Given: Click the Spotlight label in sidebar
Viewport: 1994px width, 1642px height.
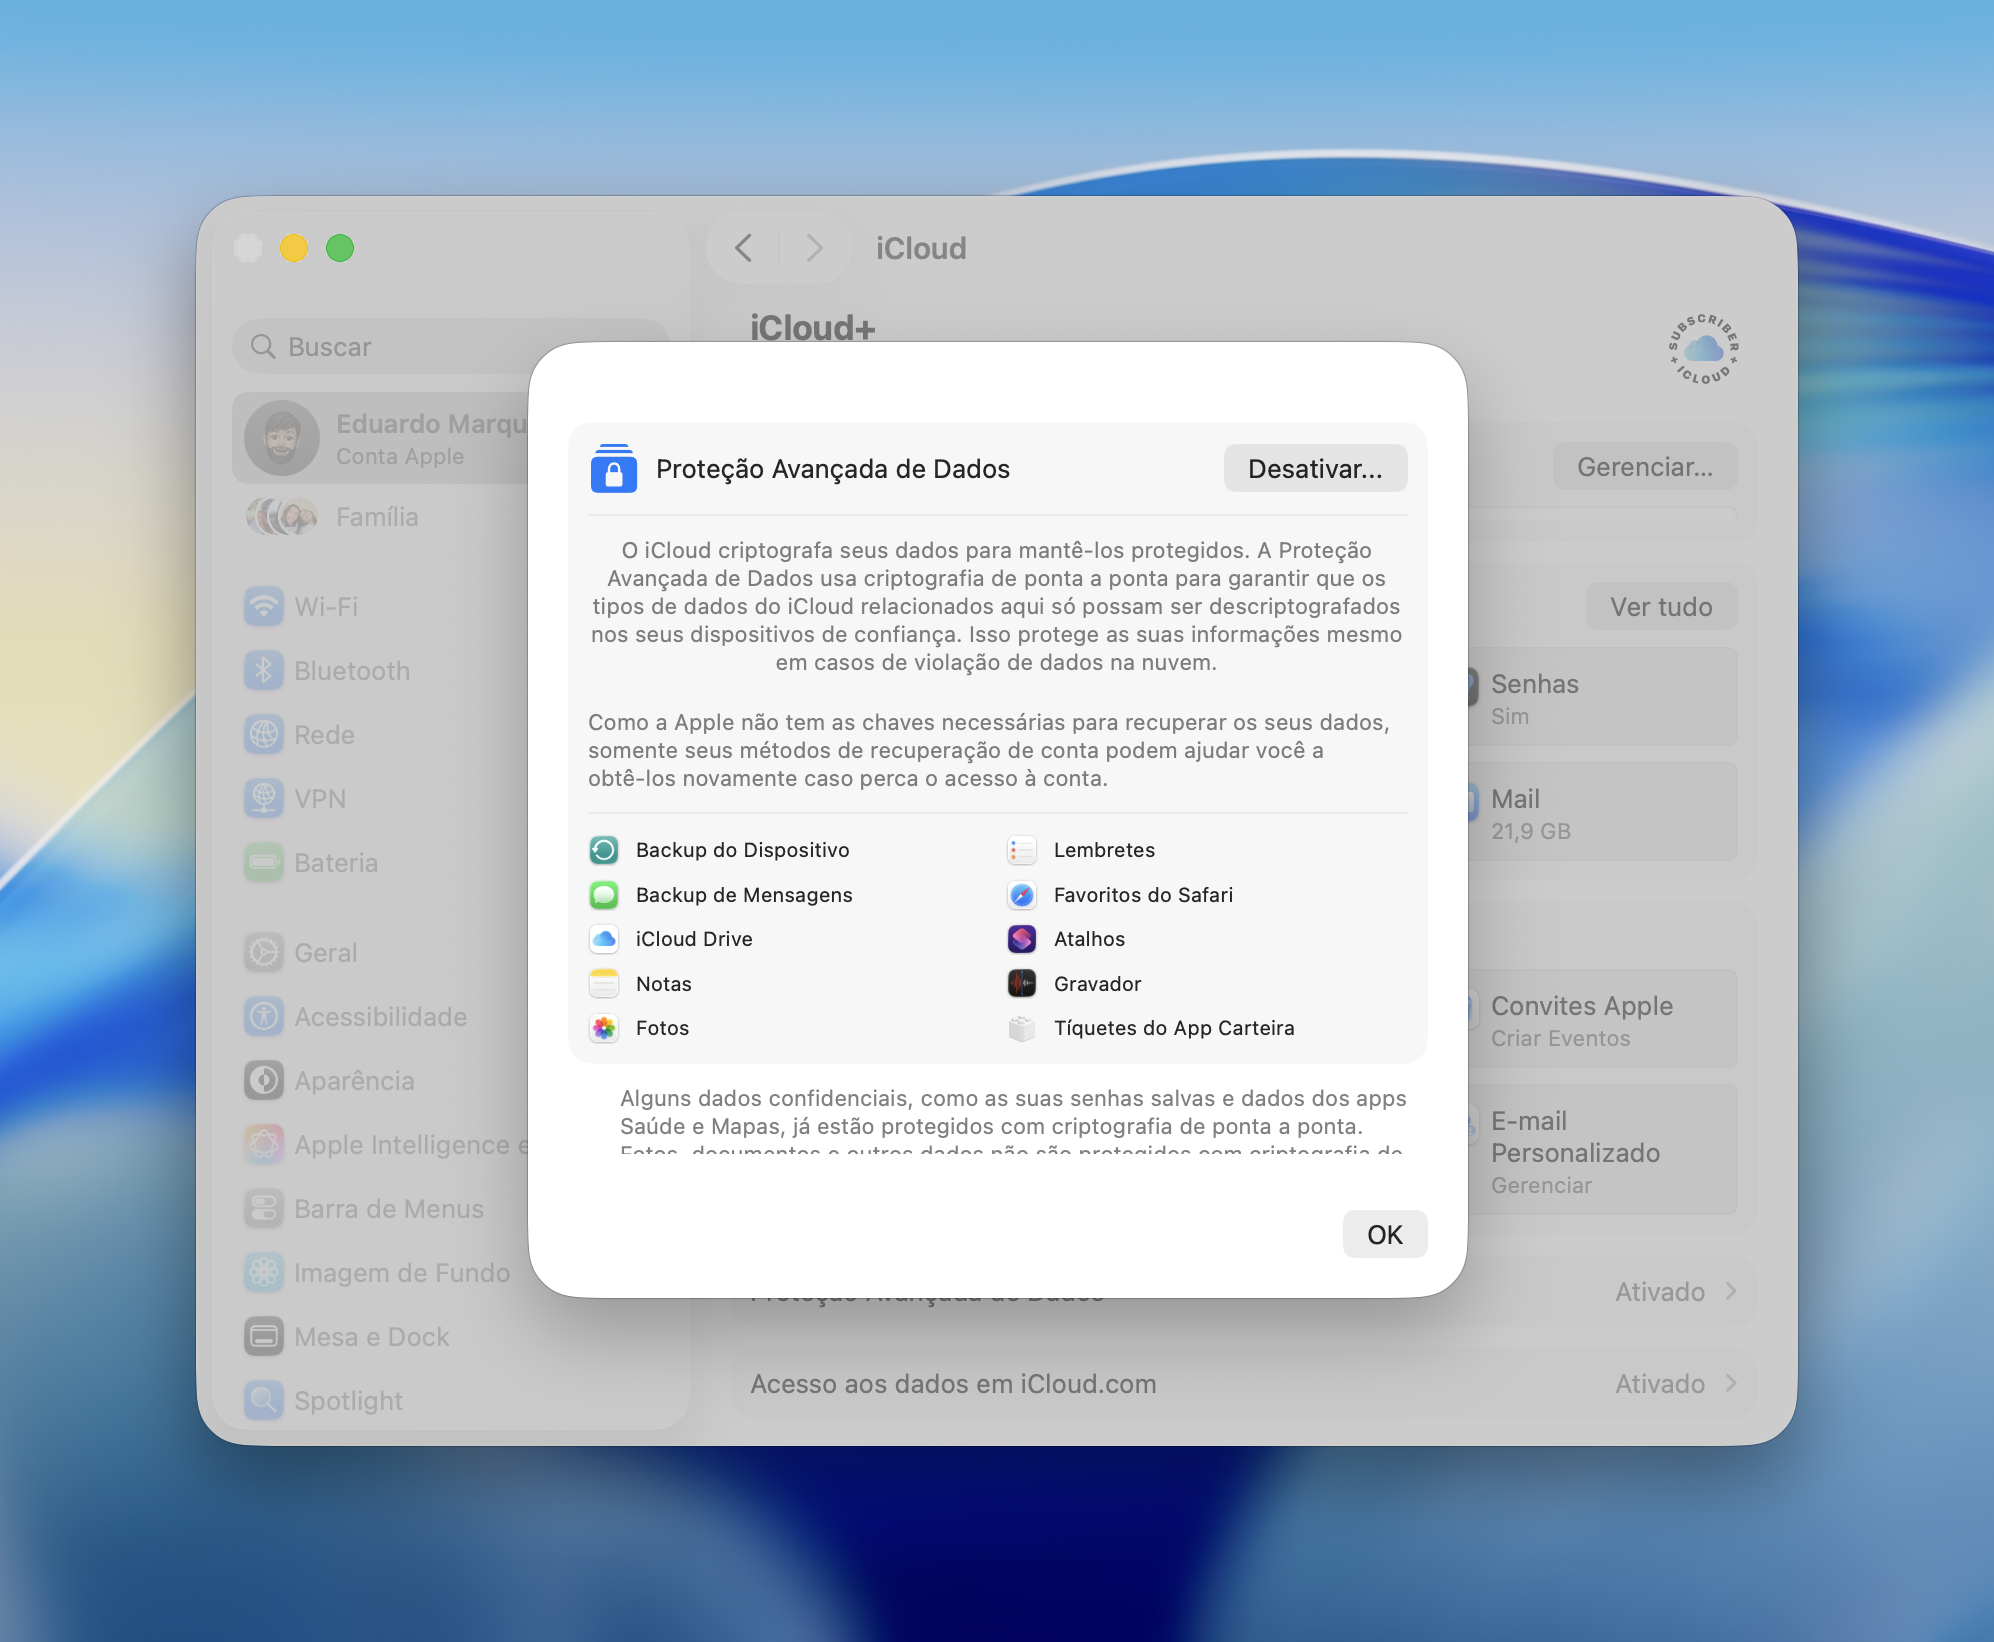Looking at the screenshot, I should click(x=349, y=1401).
